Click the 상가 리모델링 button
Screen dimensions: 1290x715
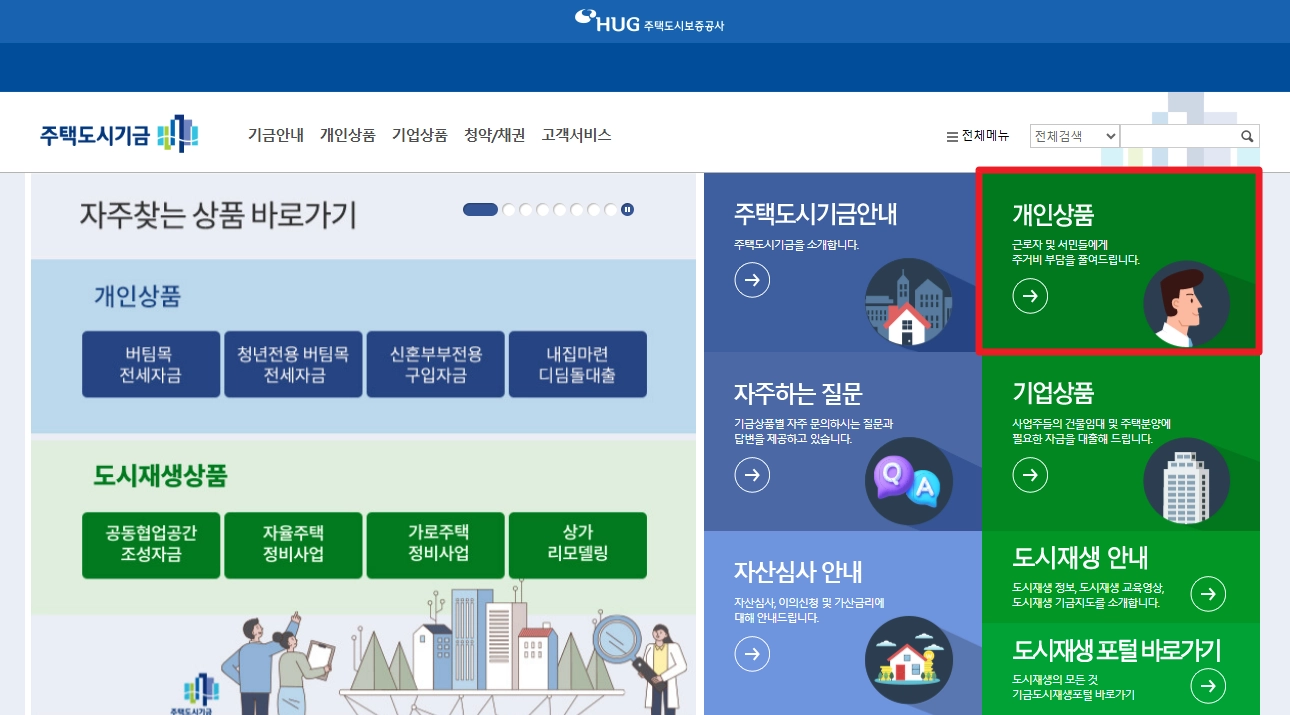(578, 545)
